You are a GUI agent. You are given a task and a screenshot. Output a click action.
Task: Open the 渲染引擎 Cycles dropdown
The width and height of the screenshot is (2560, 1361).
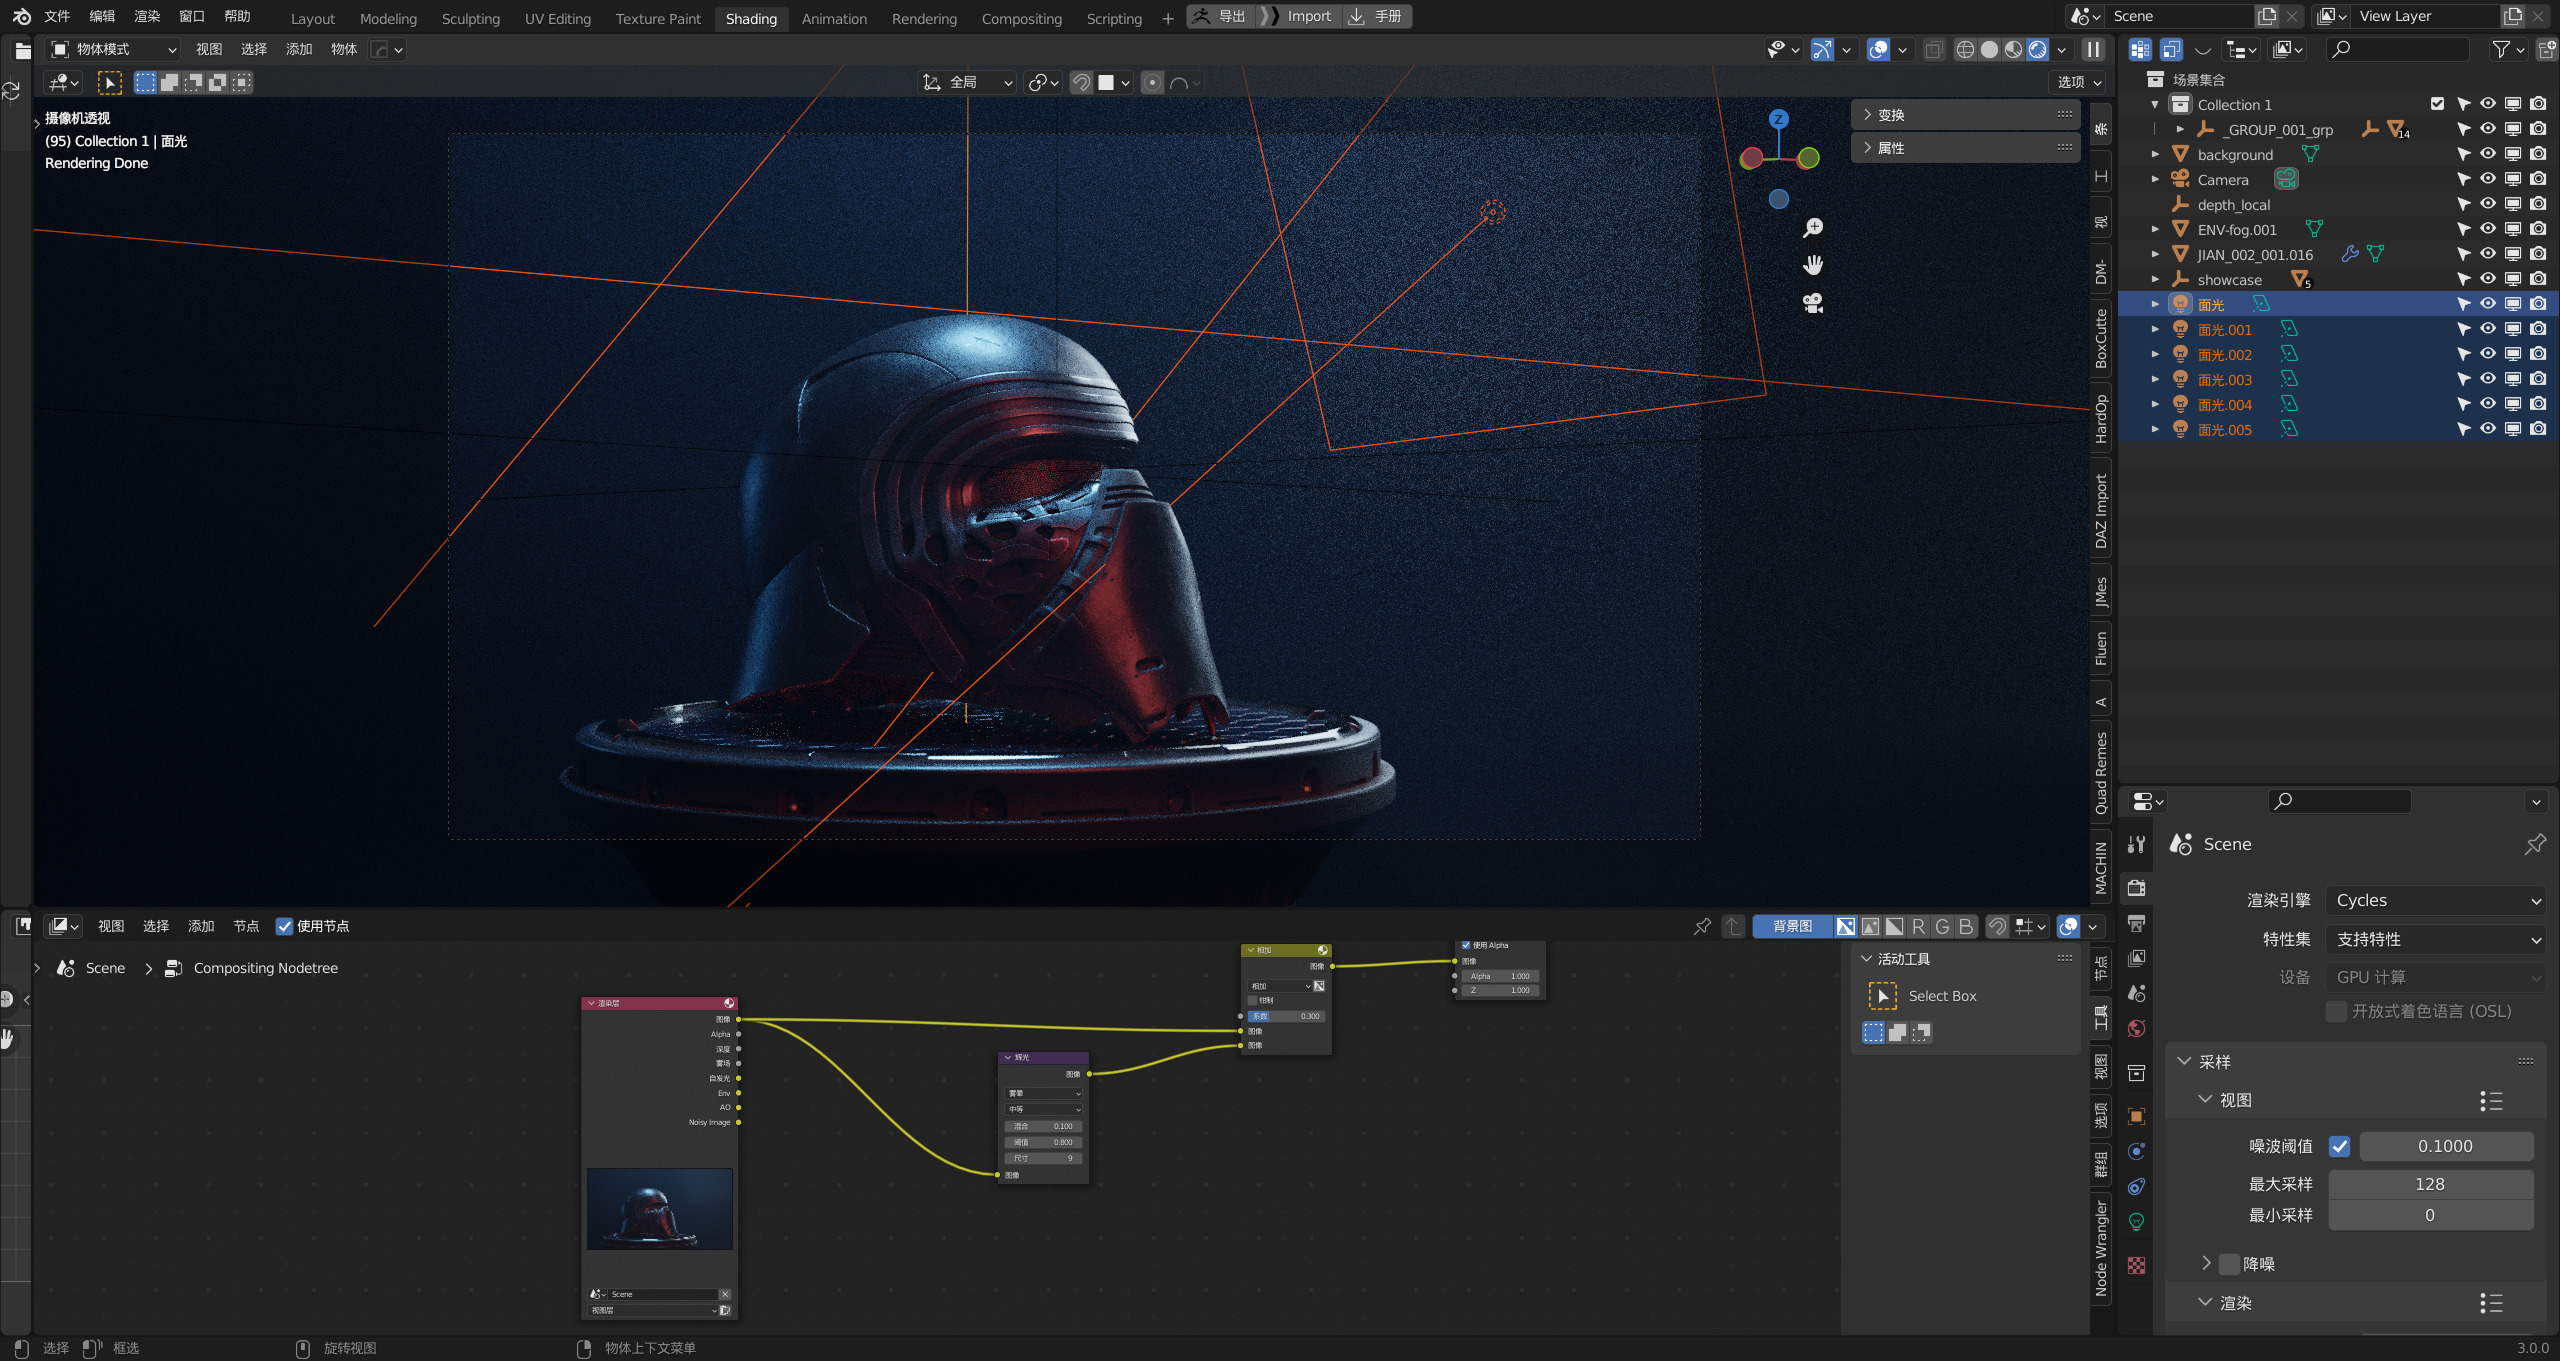(x=2435, y=901)
